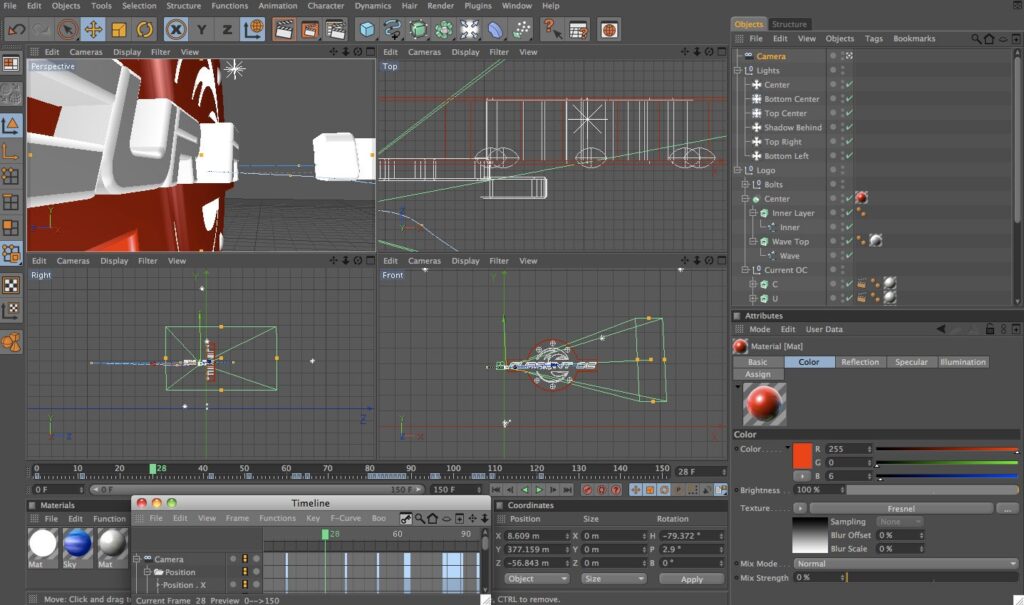Activate the Scale tool
Image resolution: width=1024 pixels, height=605 pixels.
pos(119,29)
